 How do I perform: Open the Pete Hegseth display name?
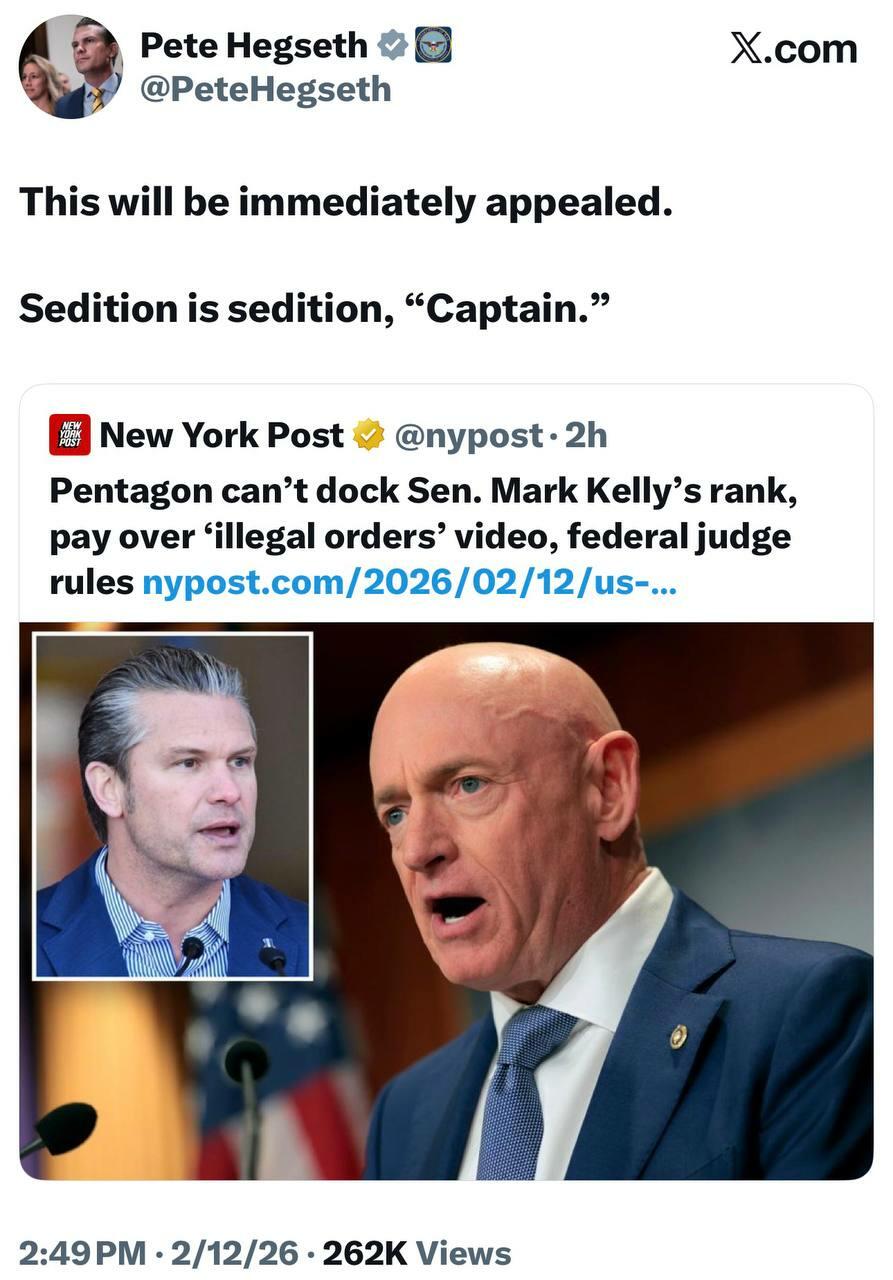point(254,45)
